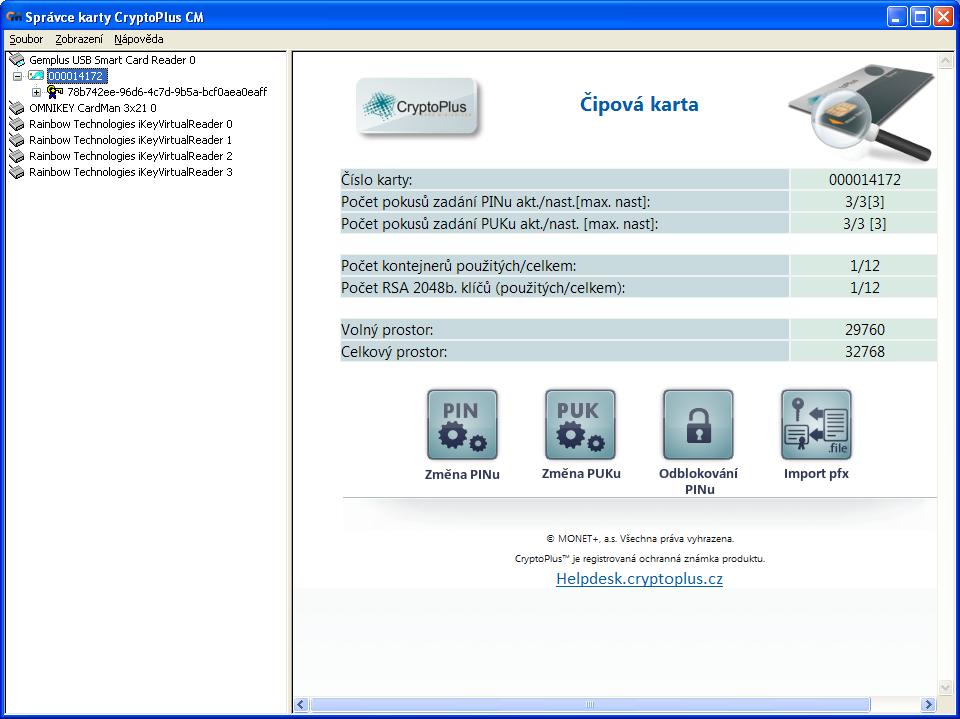
Task: Select Rainbow Technologies iKeyVirtualReader 3
Action: pos(131,172)
